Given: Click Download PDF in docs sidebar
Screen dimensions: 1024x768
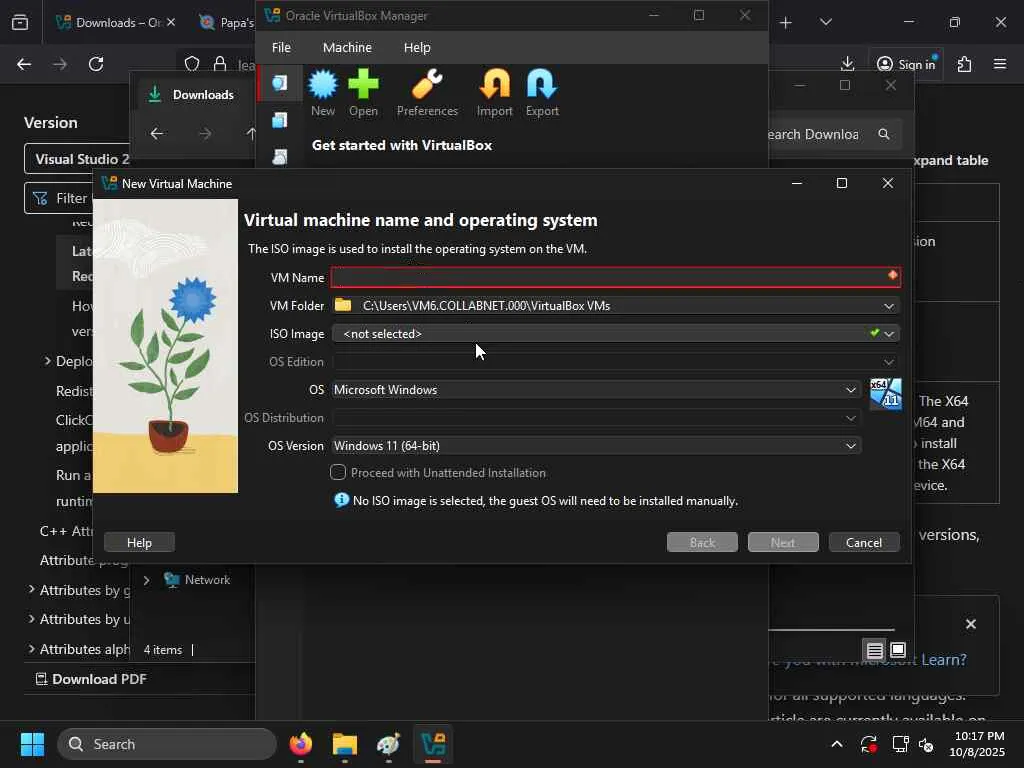Looking at the screenshot, I should (x=91, y=679).
